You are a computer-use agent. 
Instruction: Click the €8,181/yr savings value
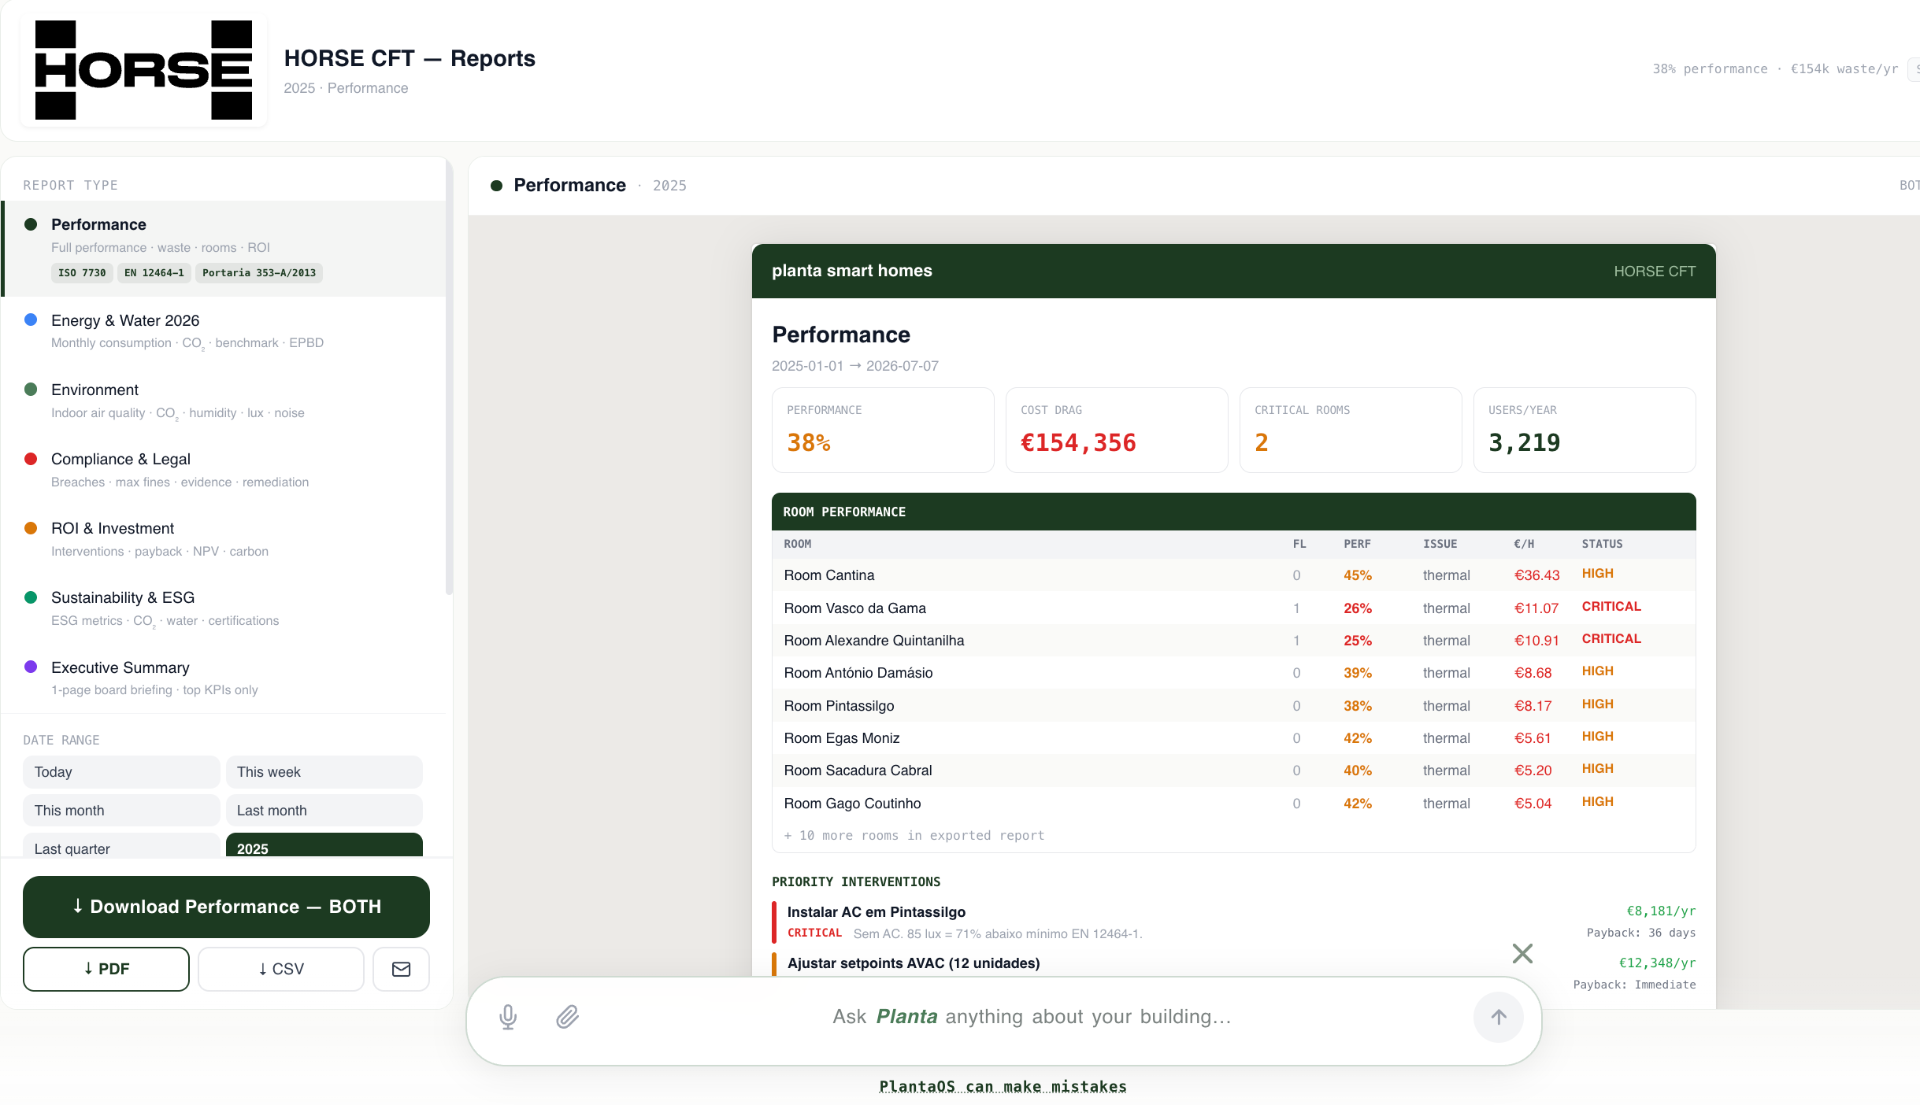(x=1661, y=911)
